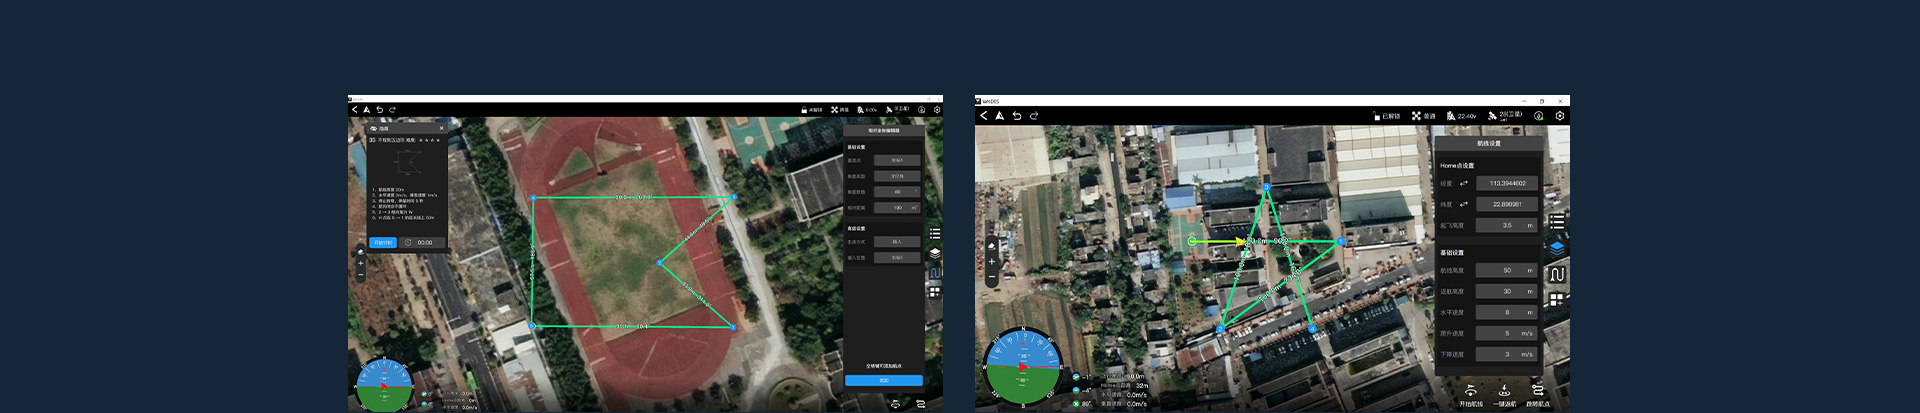Click the add-grid icon in right window sidebar
The height and width of the screenshot is (413, 1920).
tap(1557, 300)
